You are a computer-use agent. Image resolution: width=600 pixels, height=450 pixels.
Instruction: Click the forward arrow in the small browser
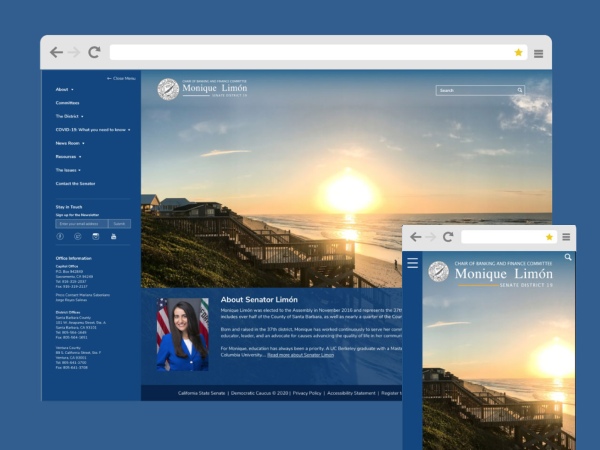coord(431,237)
